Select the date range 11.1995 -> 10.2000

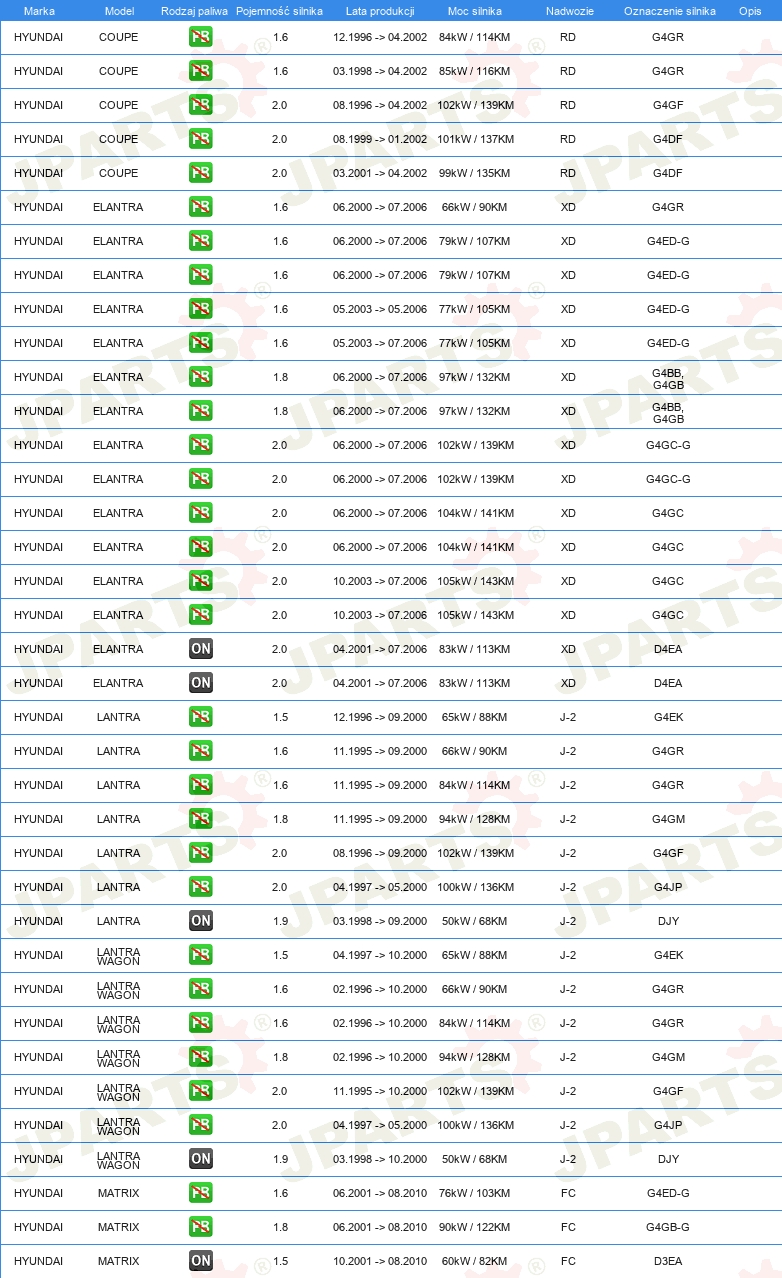(x=380, y=1091)
